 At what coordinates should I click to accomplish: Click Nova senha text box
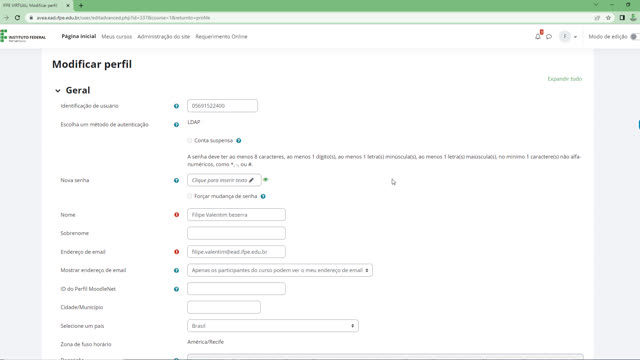[224, 180]
